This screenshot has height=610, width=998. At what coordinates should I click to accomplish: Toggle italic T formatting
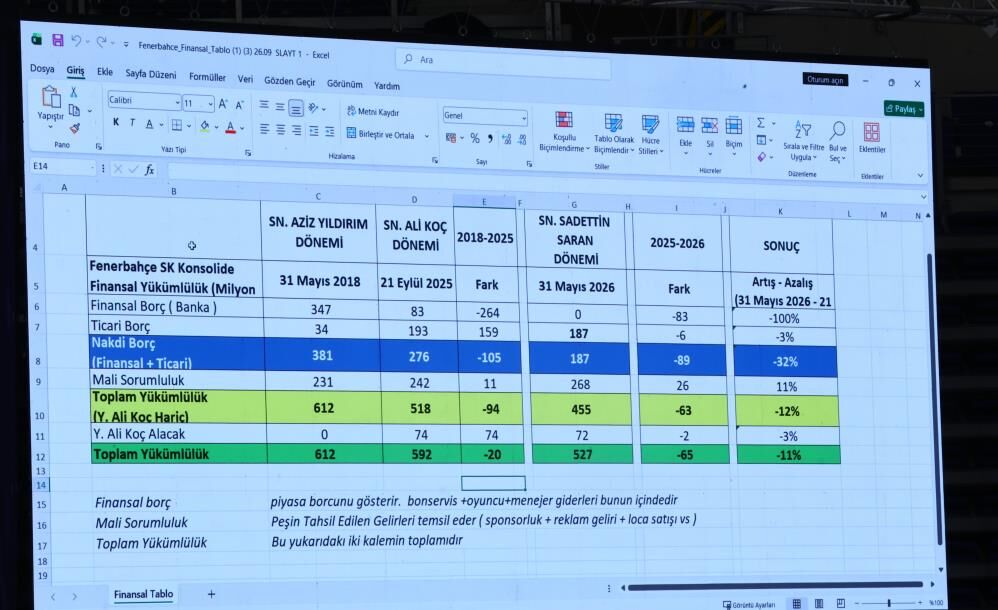132,123
